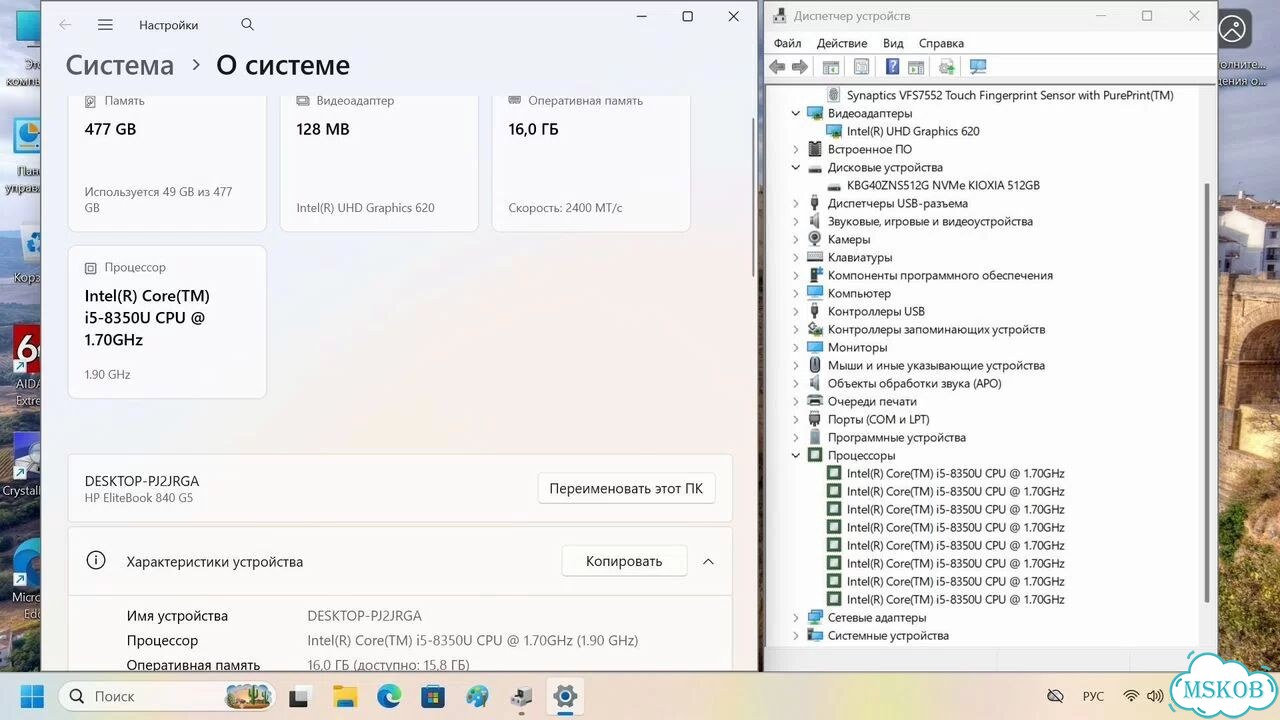
Task: Click update driver gear icon in toolbar
Action: click(946, 67)
